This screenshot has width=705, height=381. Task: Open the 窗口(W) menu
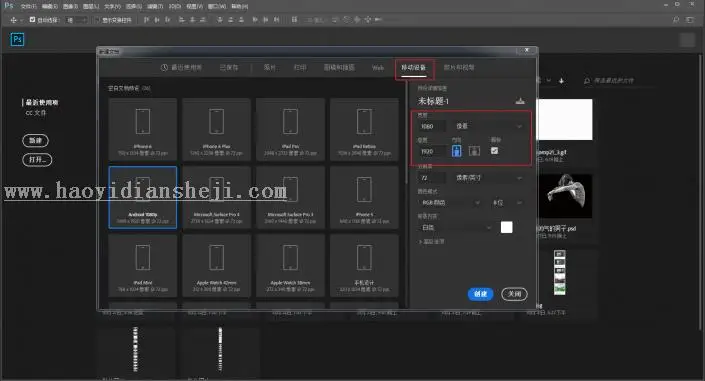(217, 6)
